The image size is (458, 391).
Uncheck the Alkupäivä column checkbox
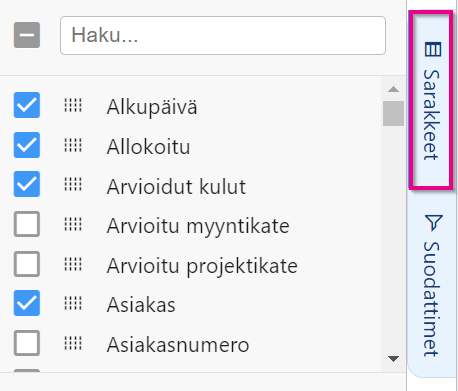tap(27, 105)
